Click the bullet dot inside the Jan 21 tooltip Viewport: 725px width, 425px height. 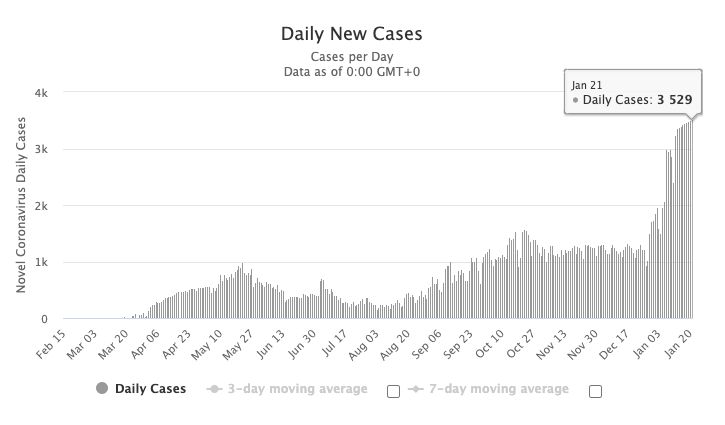pos(575,100)
